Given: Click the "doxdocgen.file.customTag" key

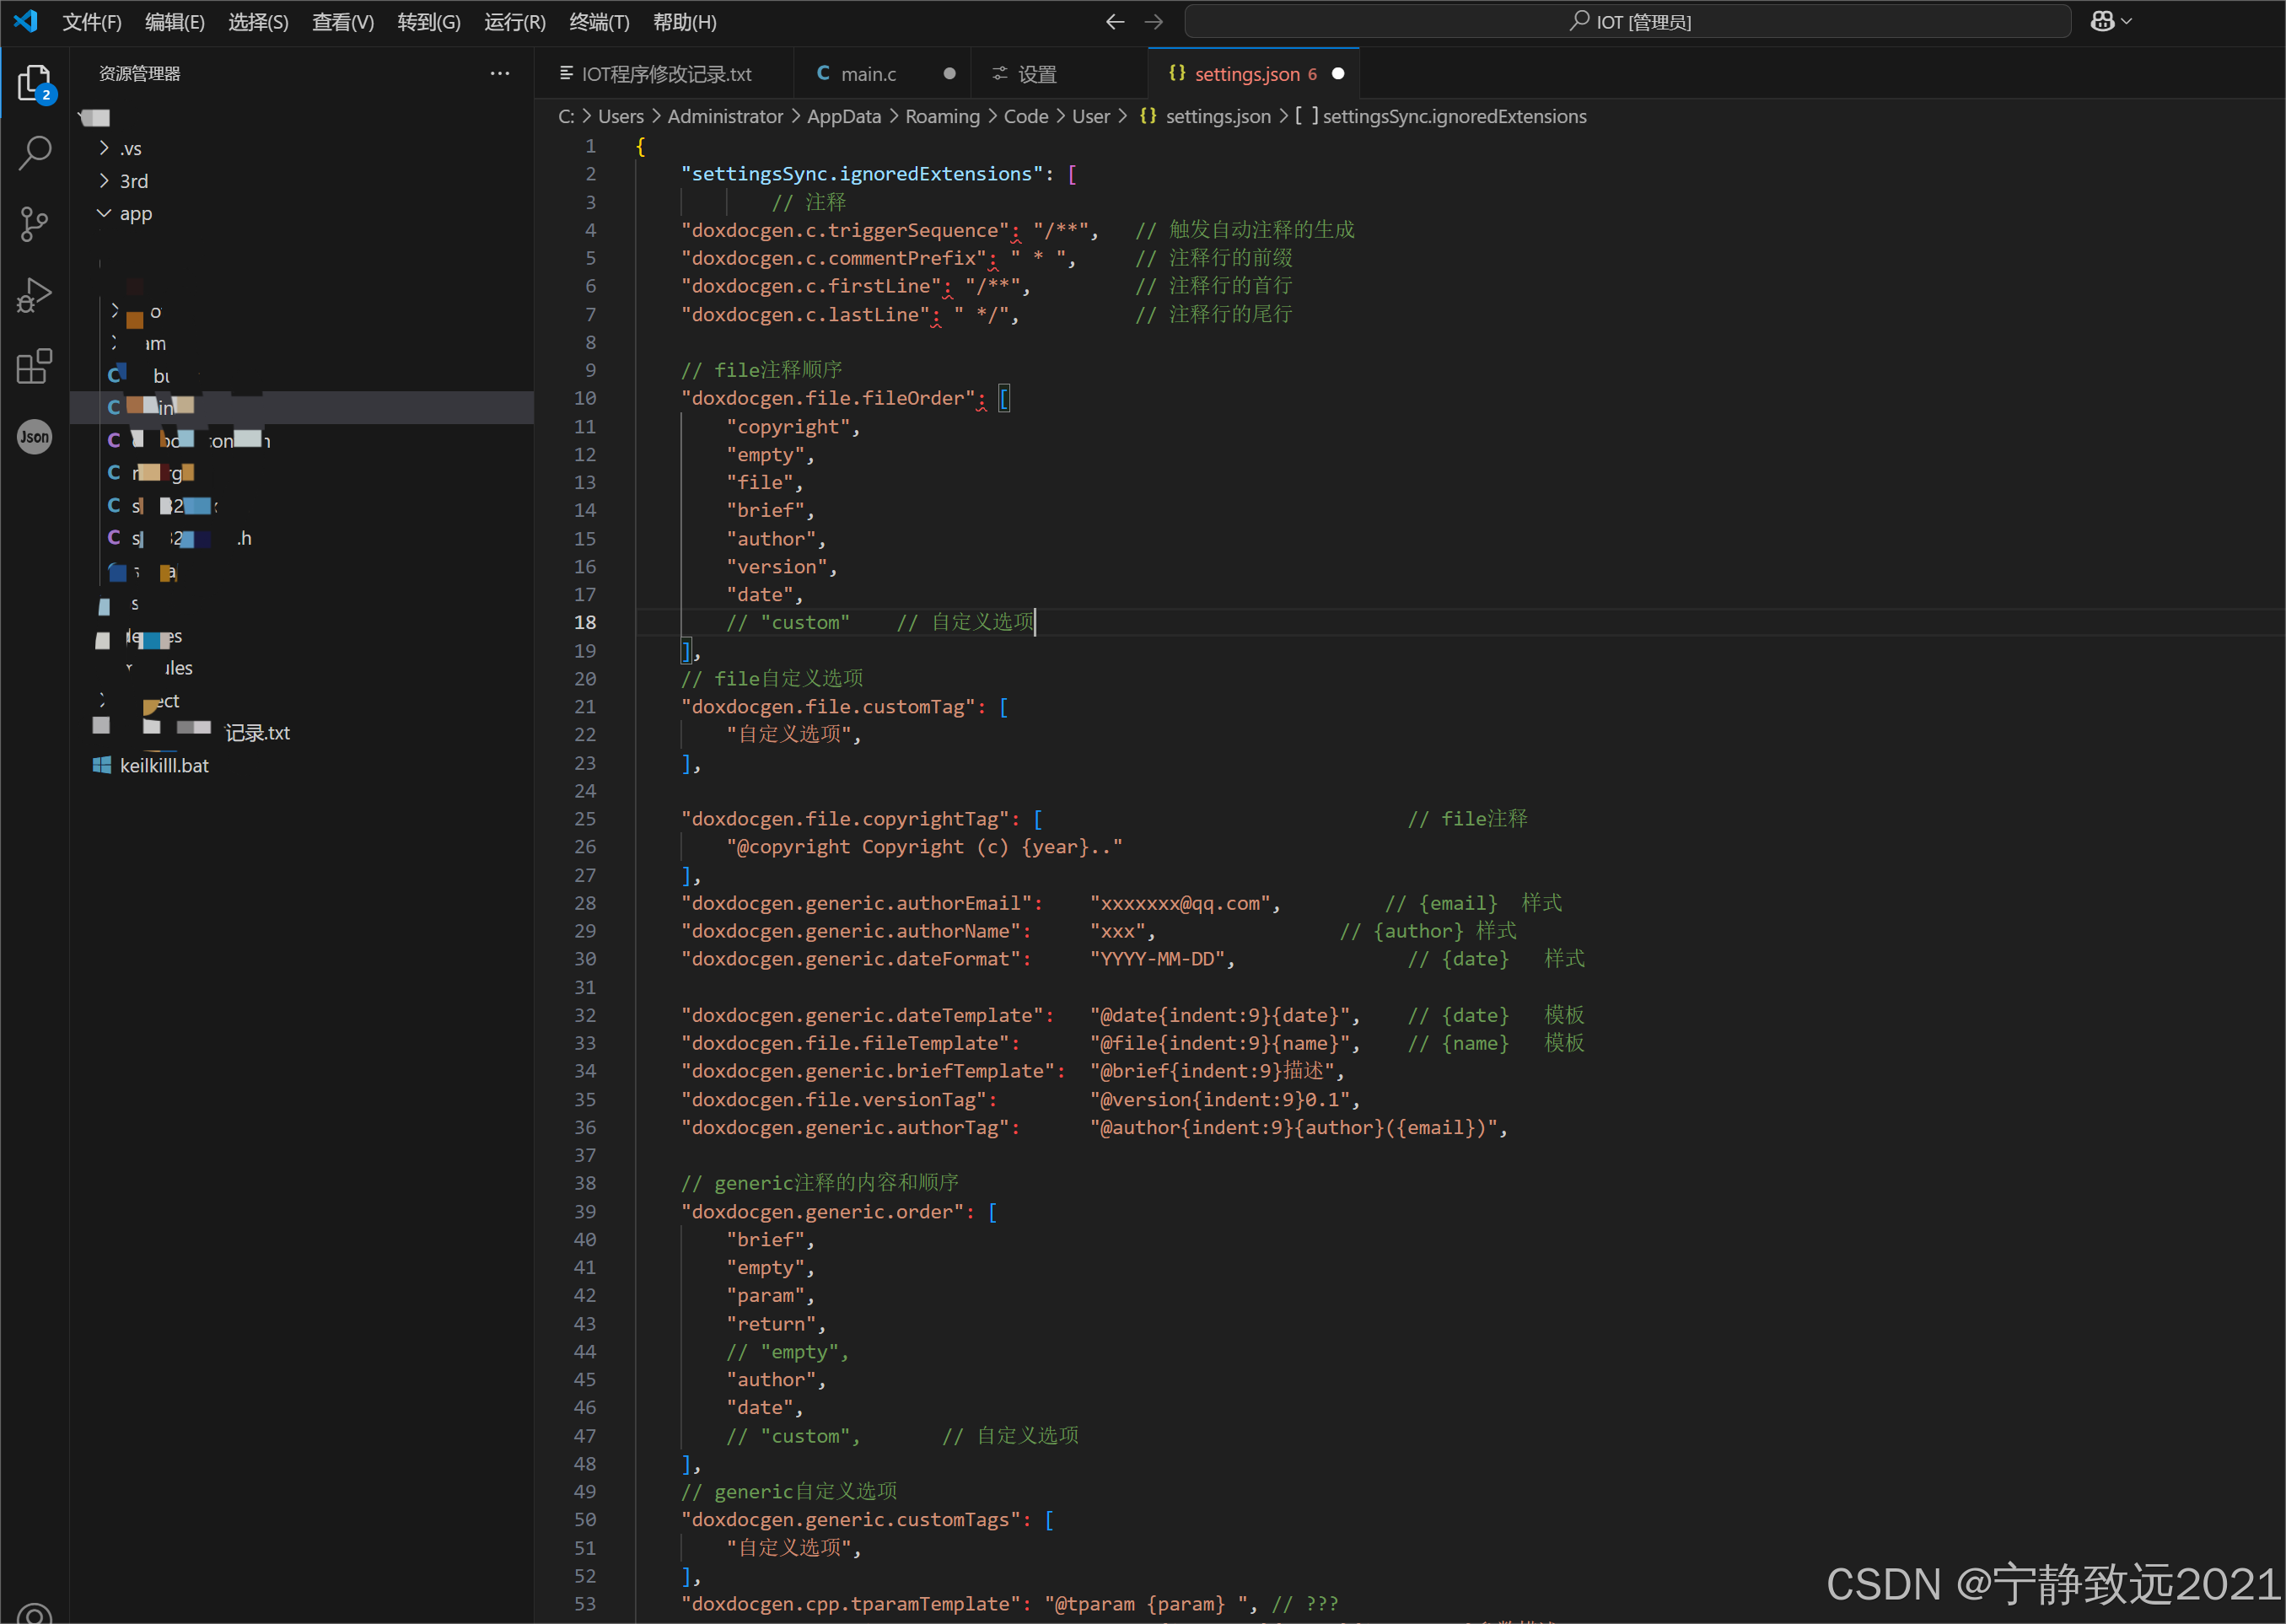Looking at the screenshot, I should click(828, 706).
